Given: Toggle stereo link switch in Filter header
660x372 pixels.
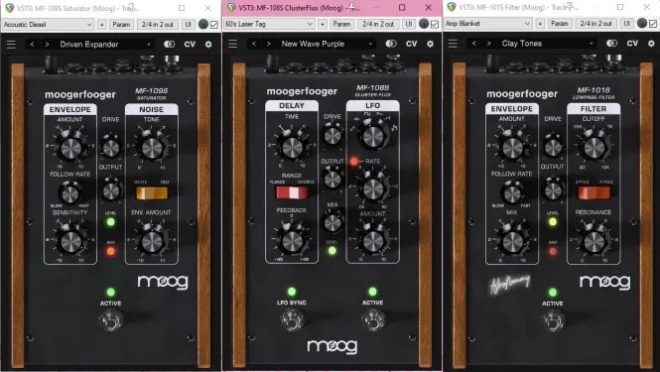Looking at the screenshot, I should point(611,43).
